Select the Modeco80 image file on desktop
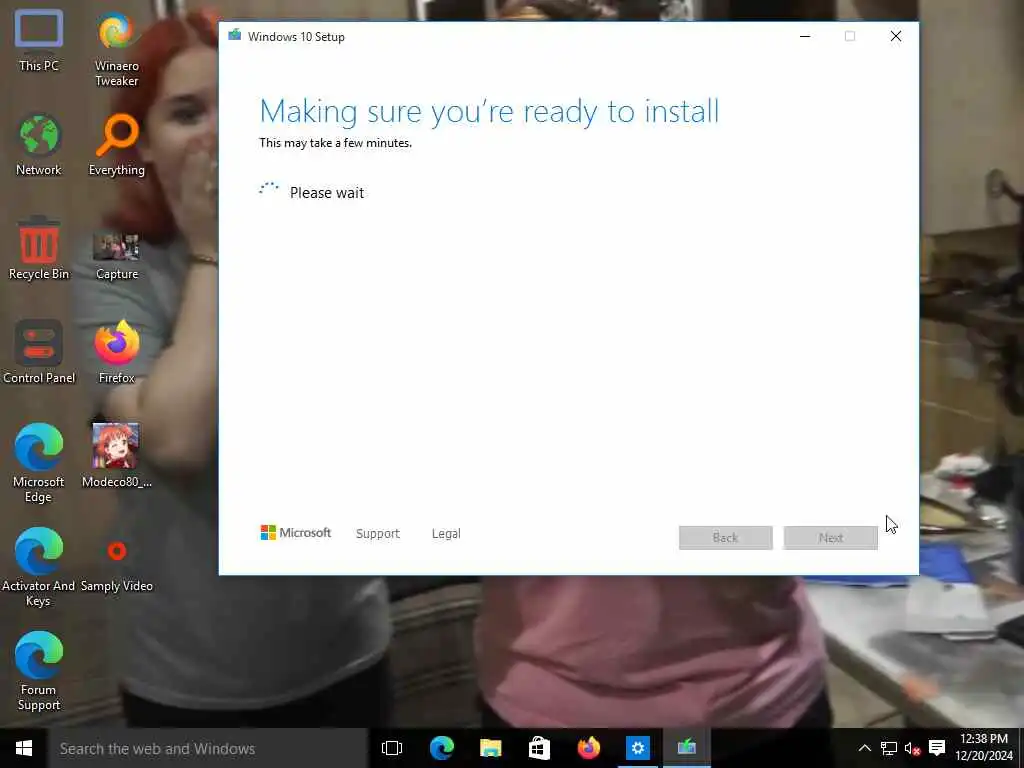 [117, 456]
